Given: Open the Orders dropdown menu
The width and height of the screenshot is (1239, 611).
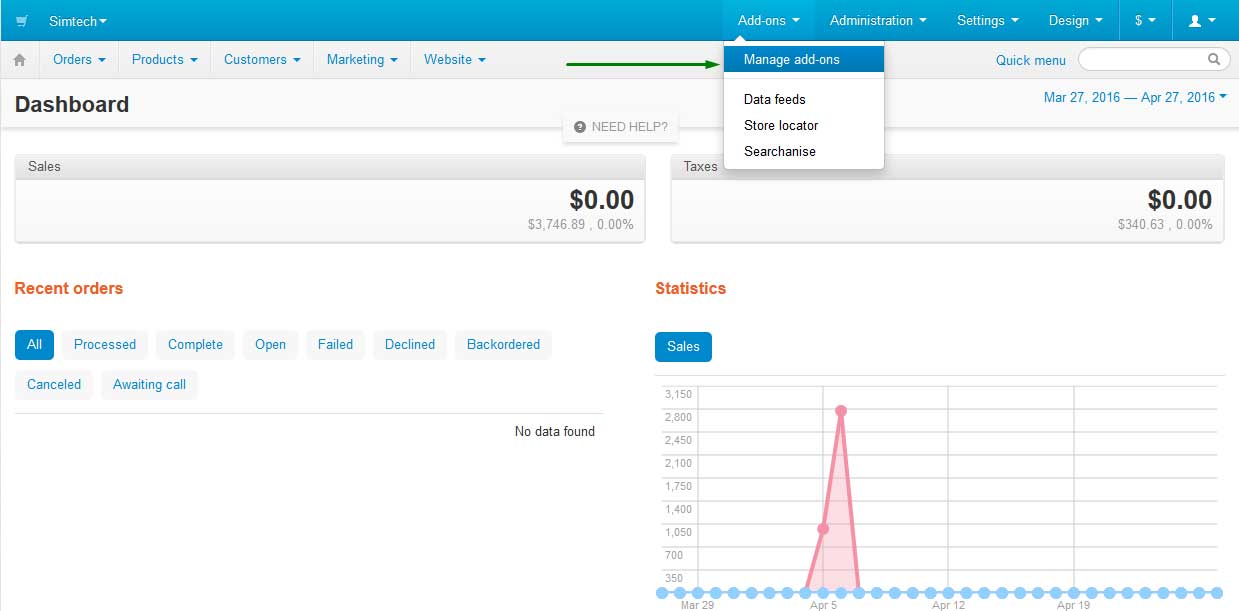Looking at the screenshot, I should (79, 60).
